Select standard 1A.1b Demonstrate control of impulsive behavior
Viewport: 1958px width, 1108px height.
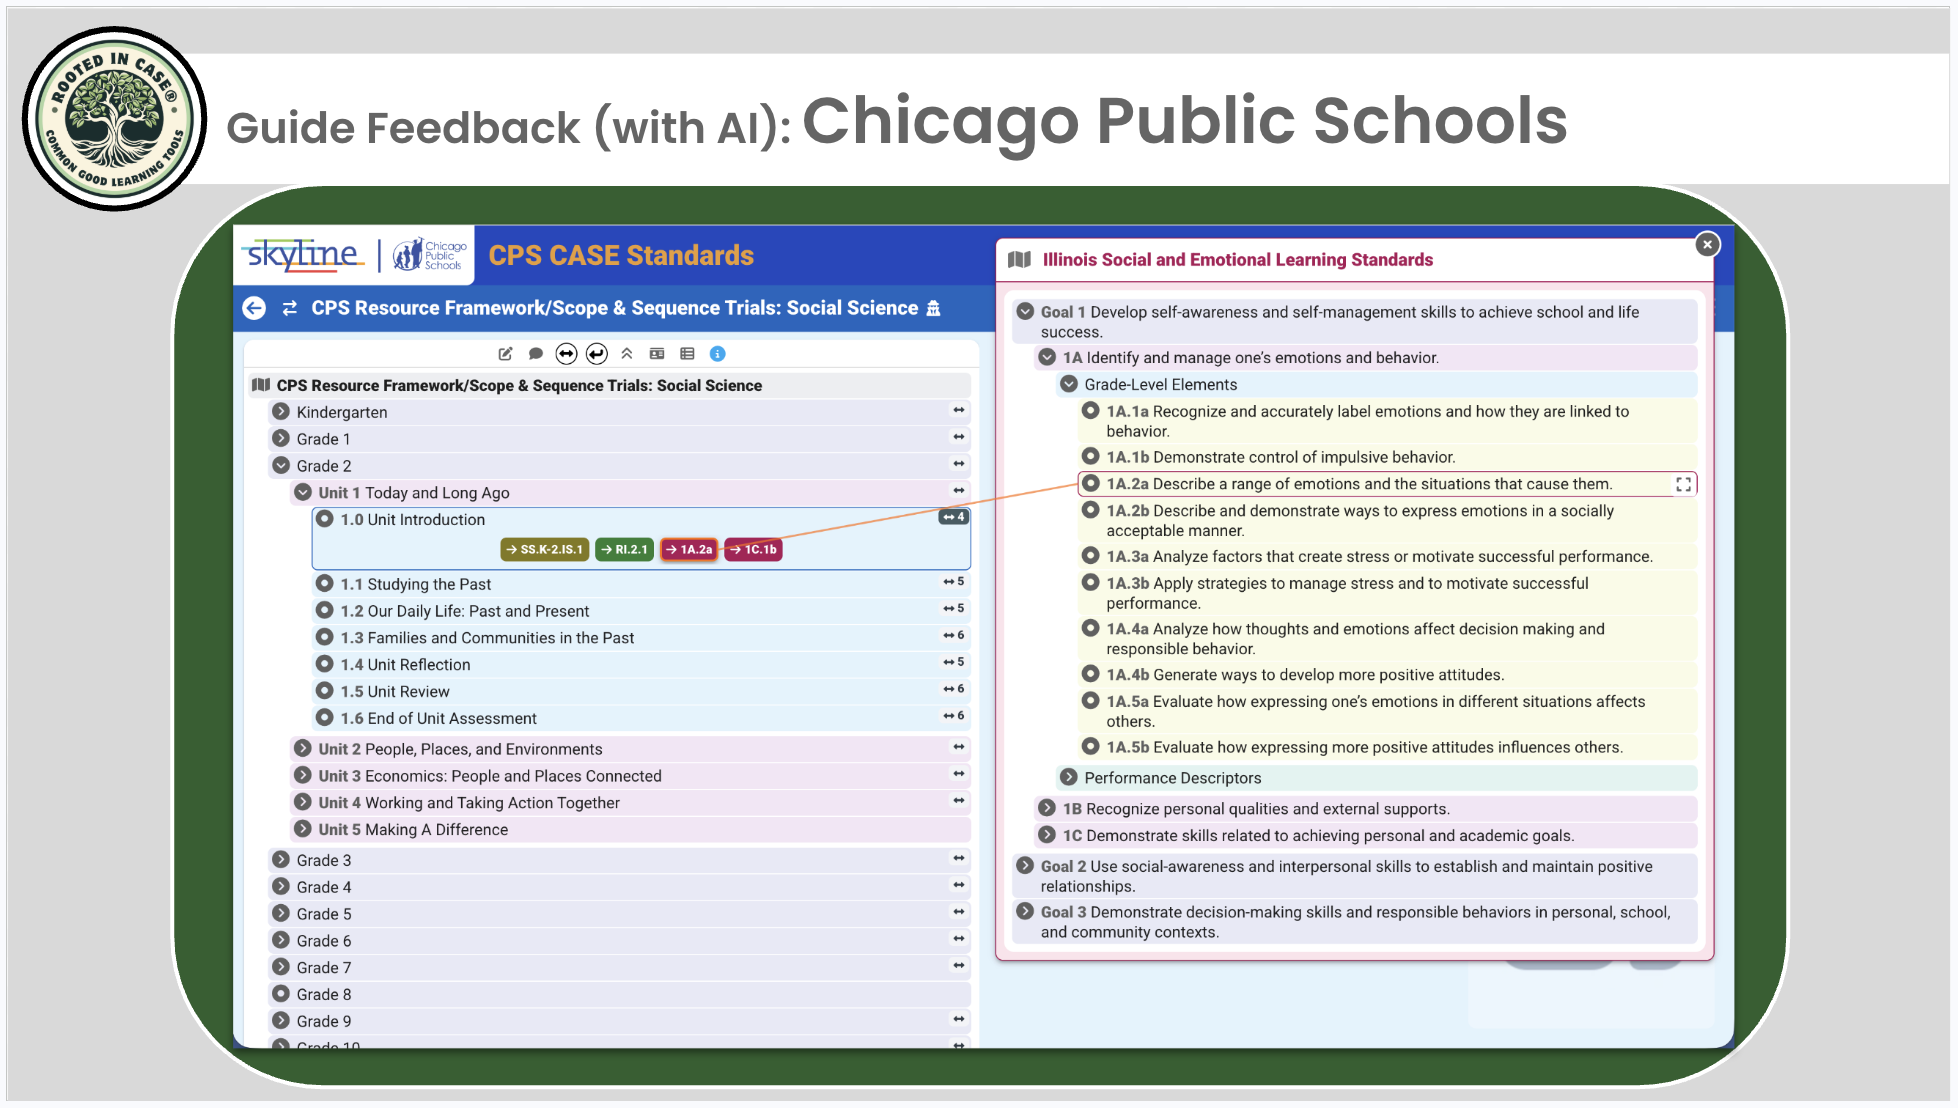pos(1387,457)
